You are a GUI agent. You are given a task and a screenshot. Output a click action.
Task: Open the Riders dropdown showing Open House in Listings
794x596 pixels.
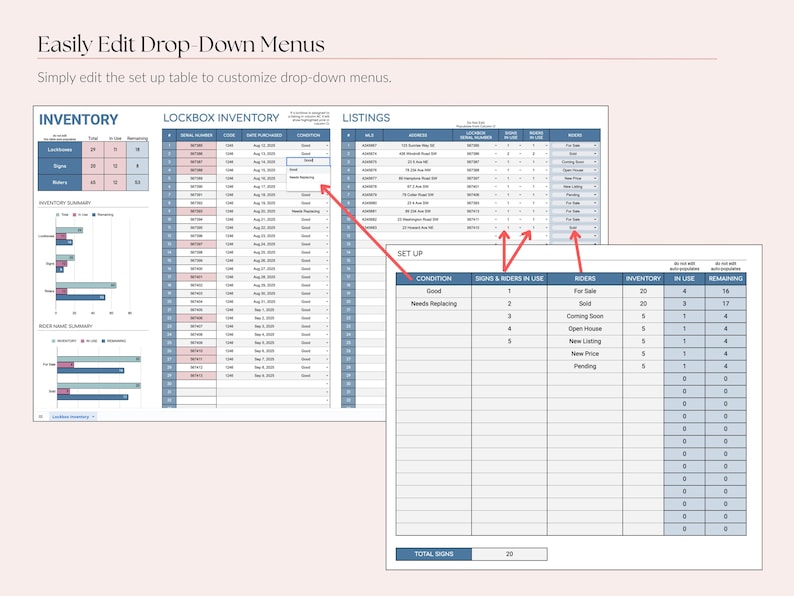click(596, 170)
